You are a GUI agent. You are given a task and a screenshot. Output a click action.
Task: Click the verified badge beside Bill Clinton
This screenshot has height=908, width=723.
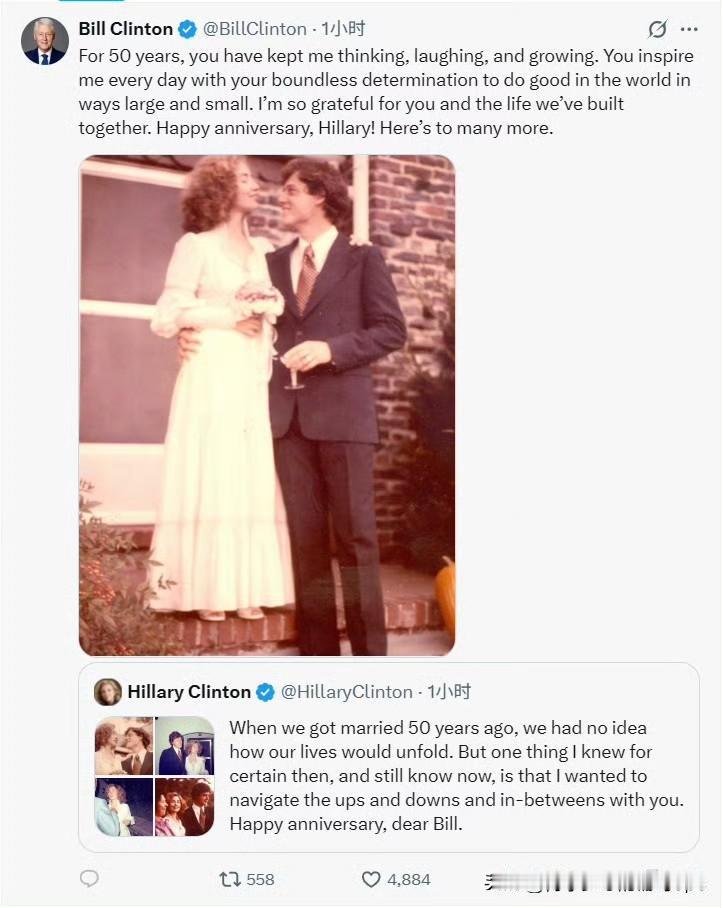[187, 29]
